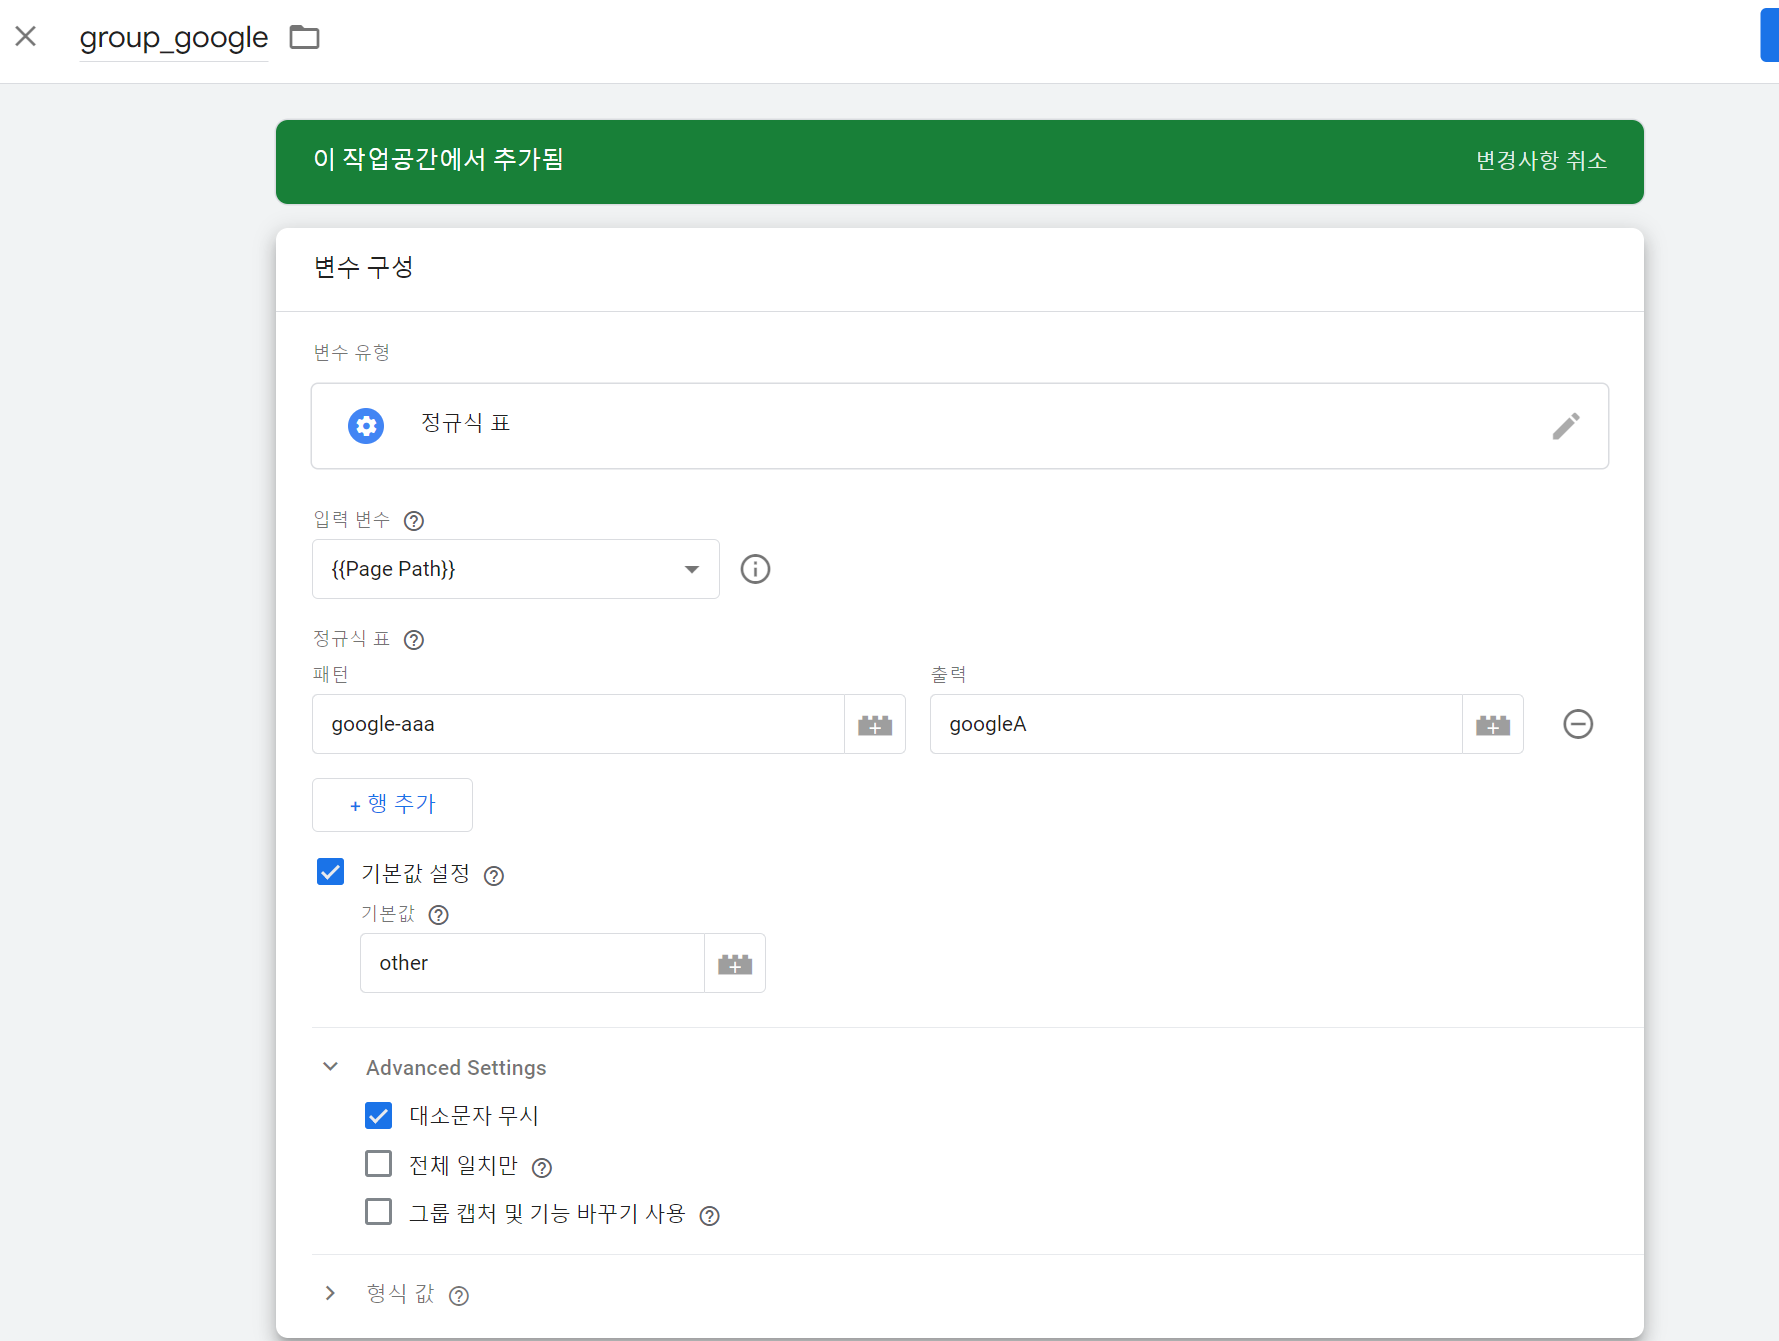Click the 변수 구성 heading text
The image size is (1779, 1341).
coord(363,267)
